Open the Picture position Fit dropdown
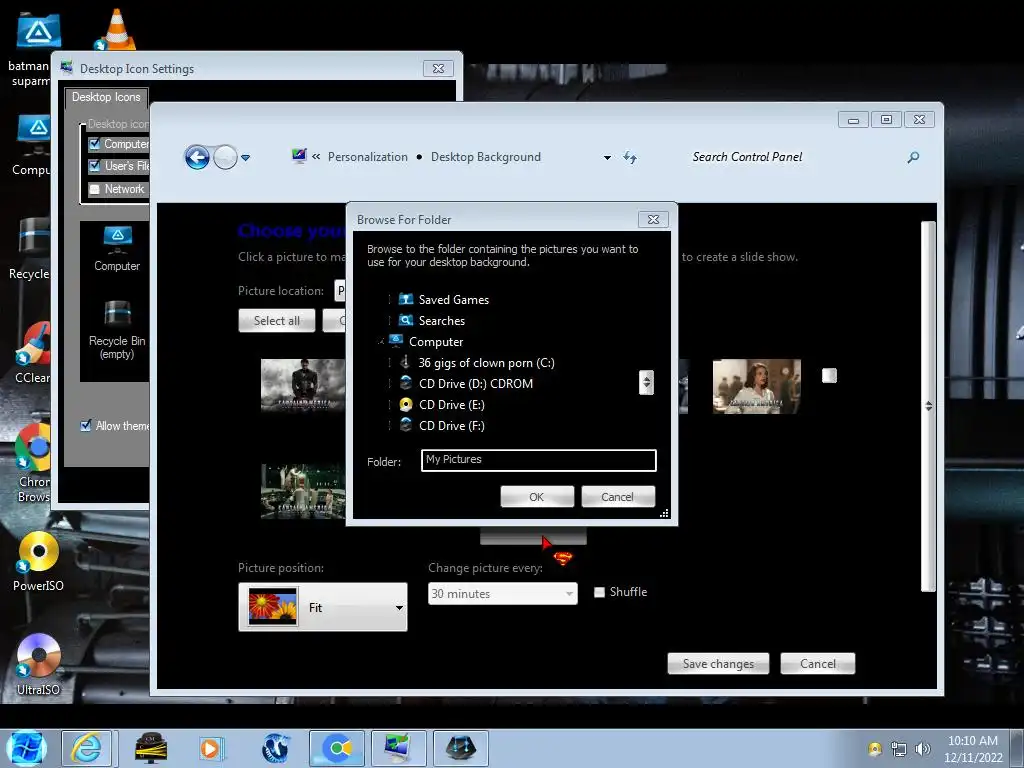The width and height of the screenshot is (1024, 768). pos(323,607)
